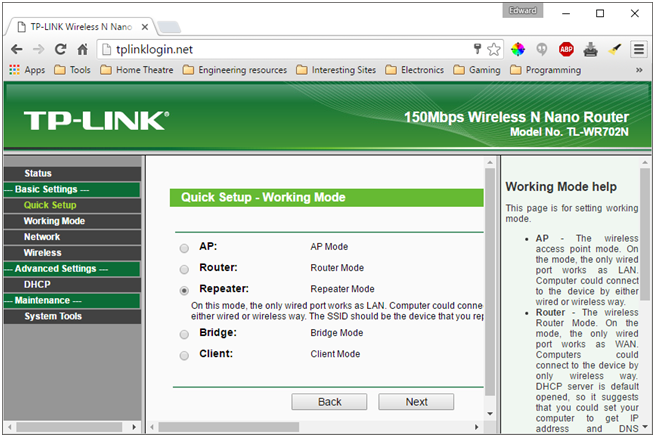Click the 'Repeater Mode' description text
Screen dimensions: 655x437
click(x=342, y=289)
